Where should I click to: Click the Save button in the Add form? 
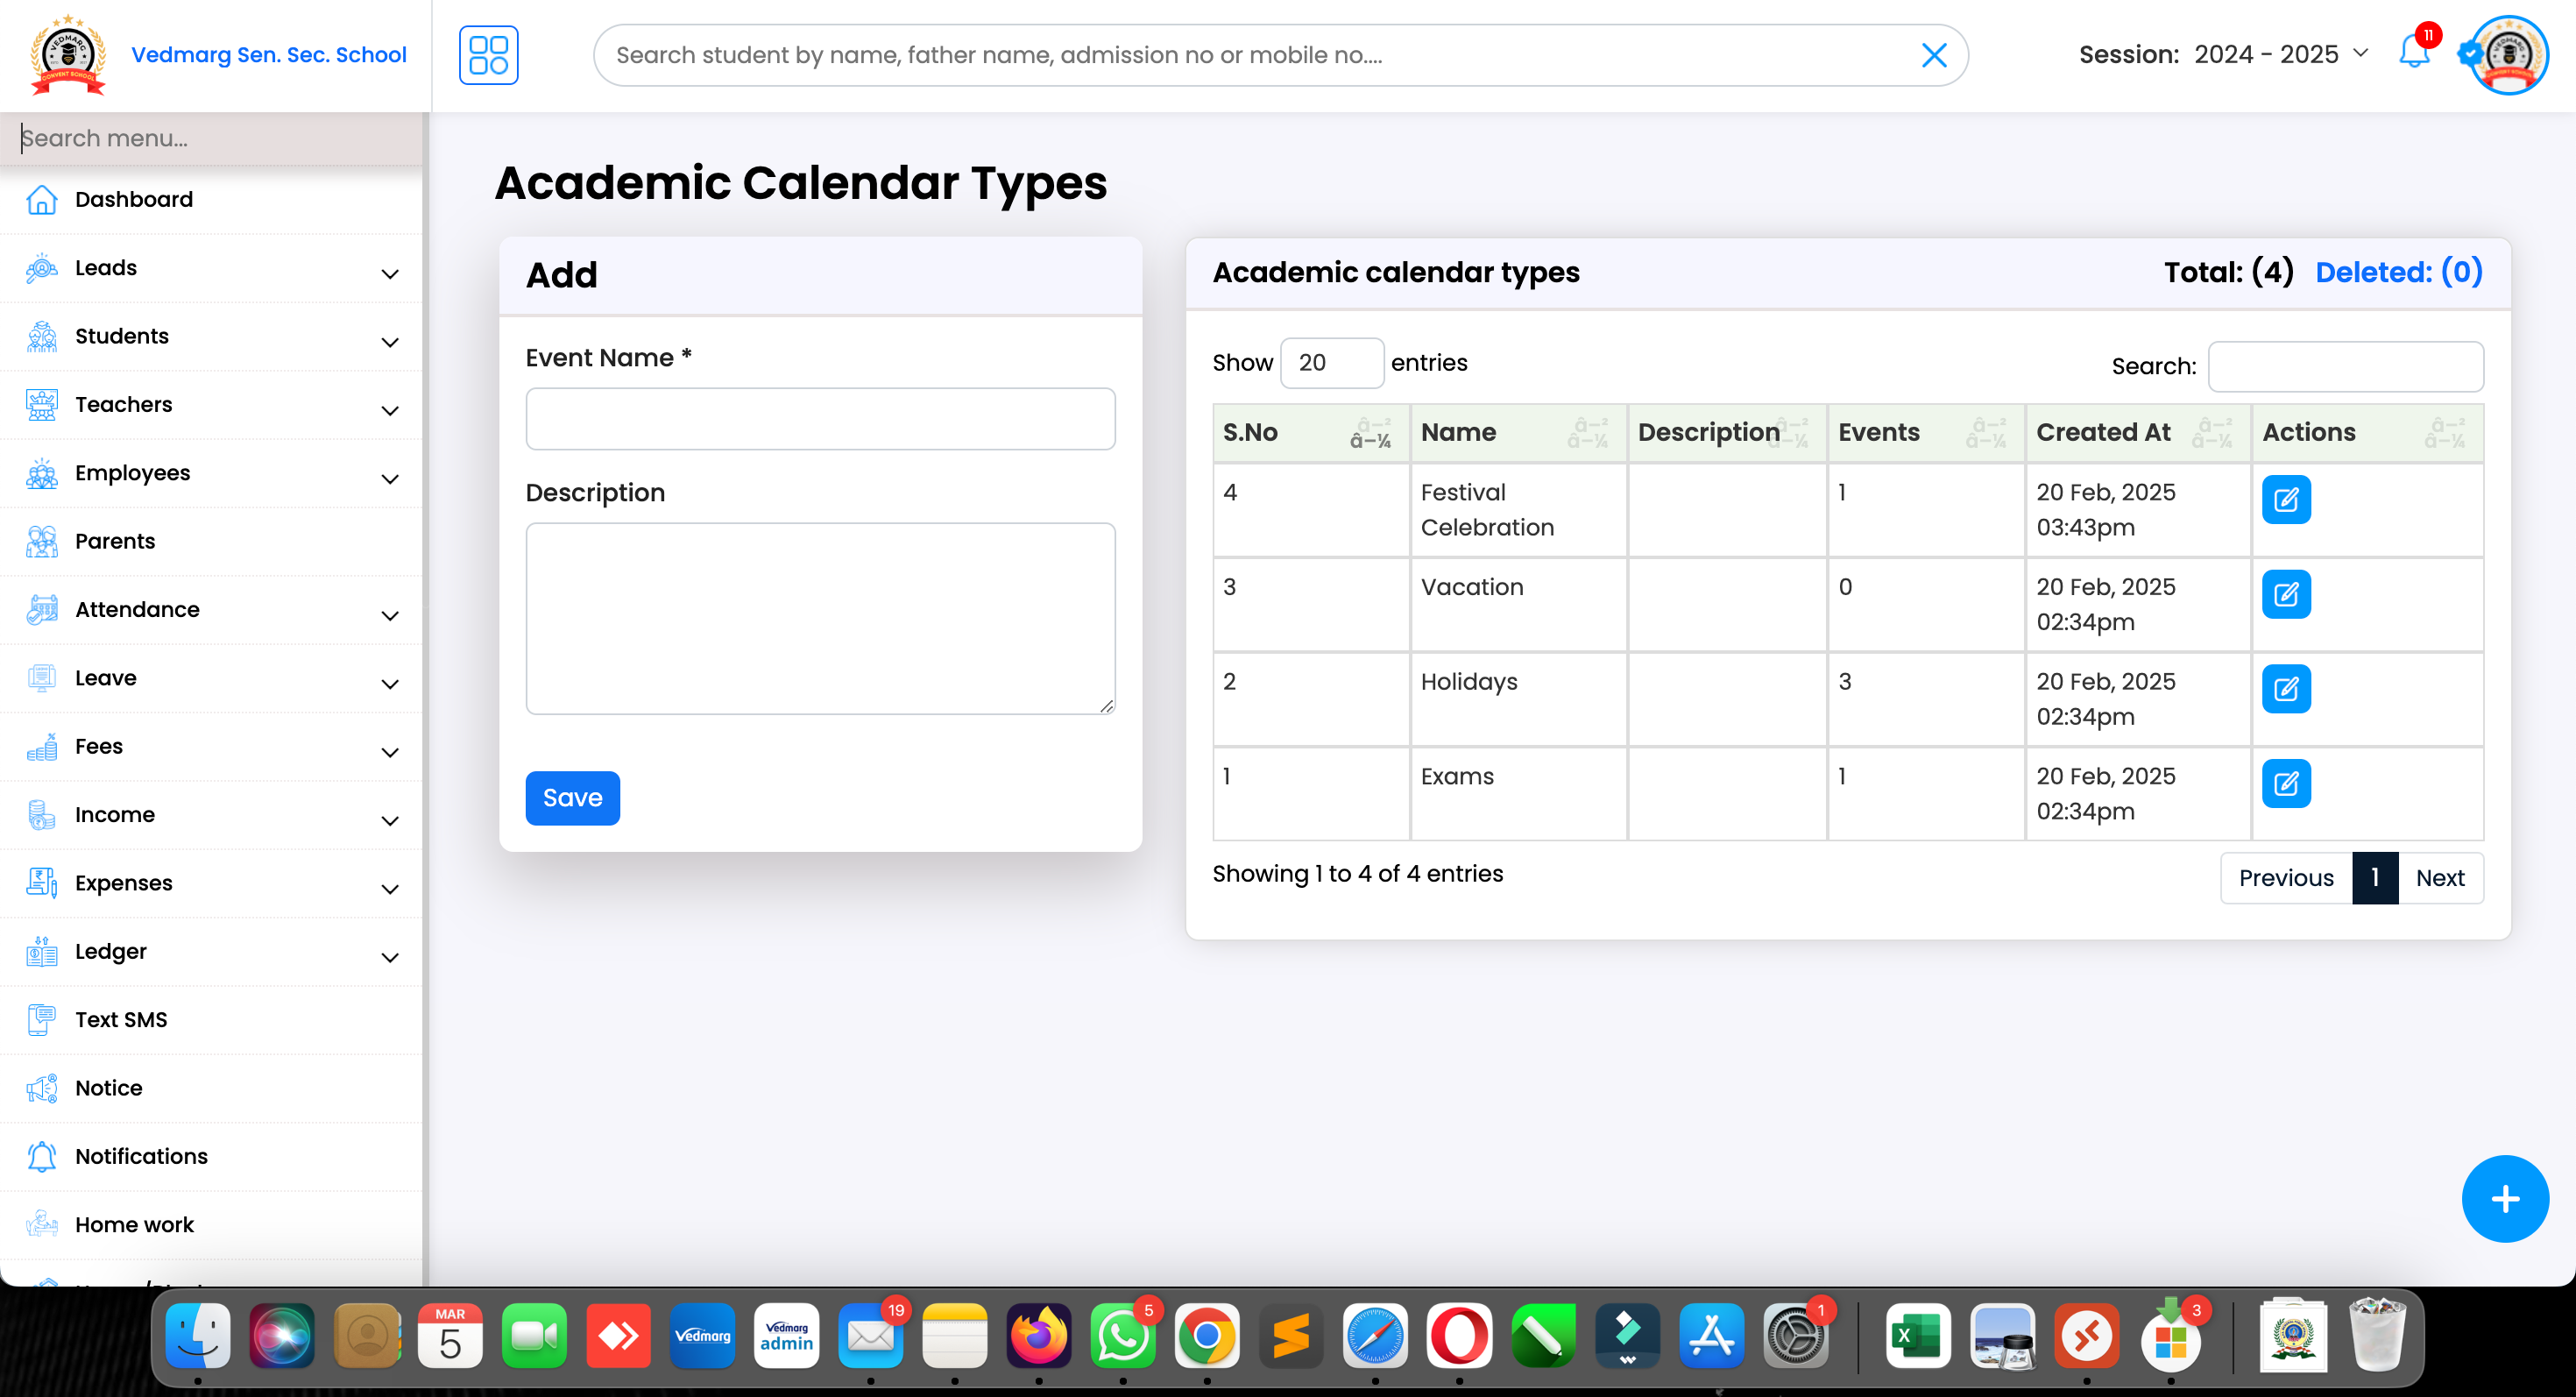(x=572, y=798)
